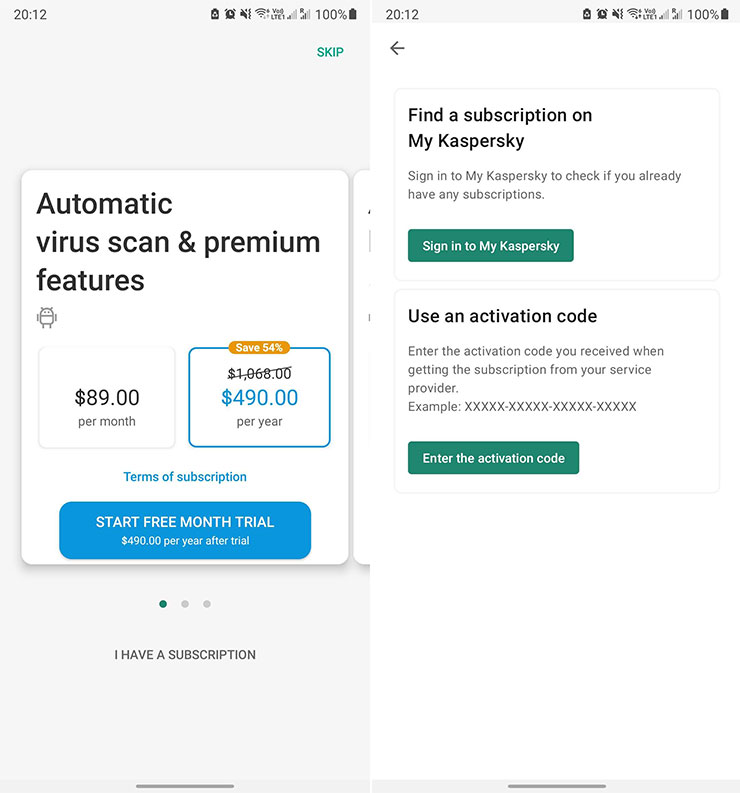Go to the second carousel page dot

[x=185, y=604]
